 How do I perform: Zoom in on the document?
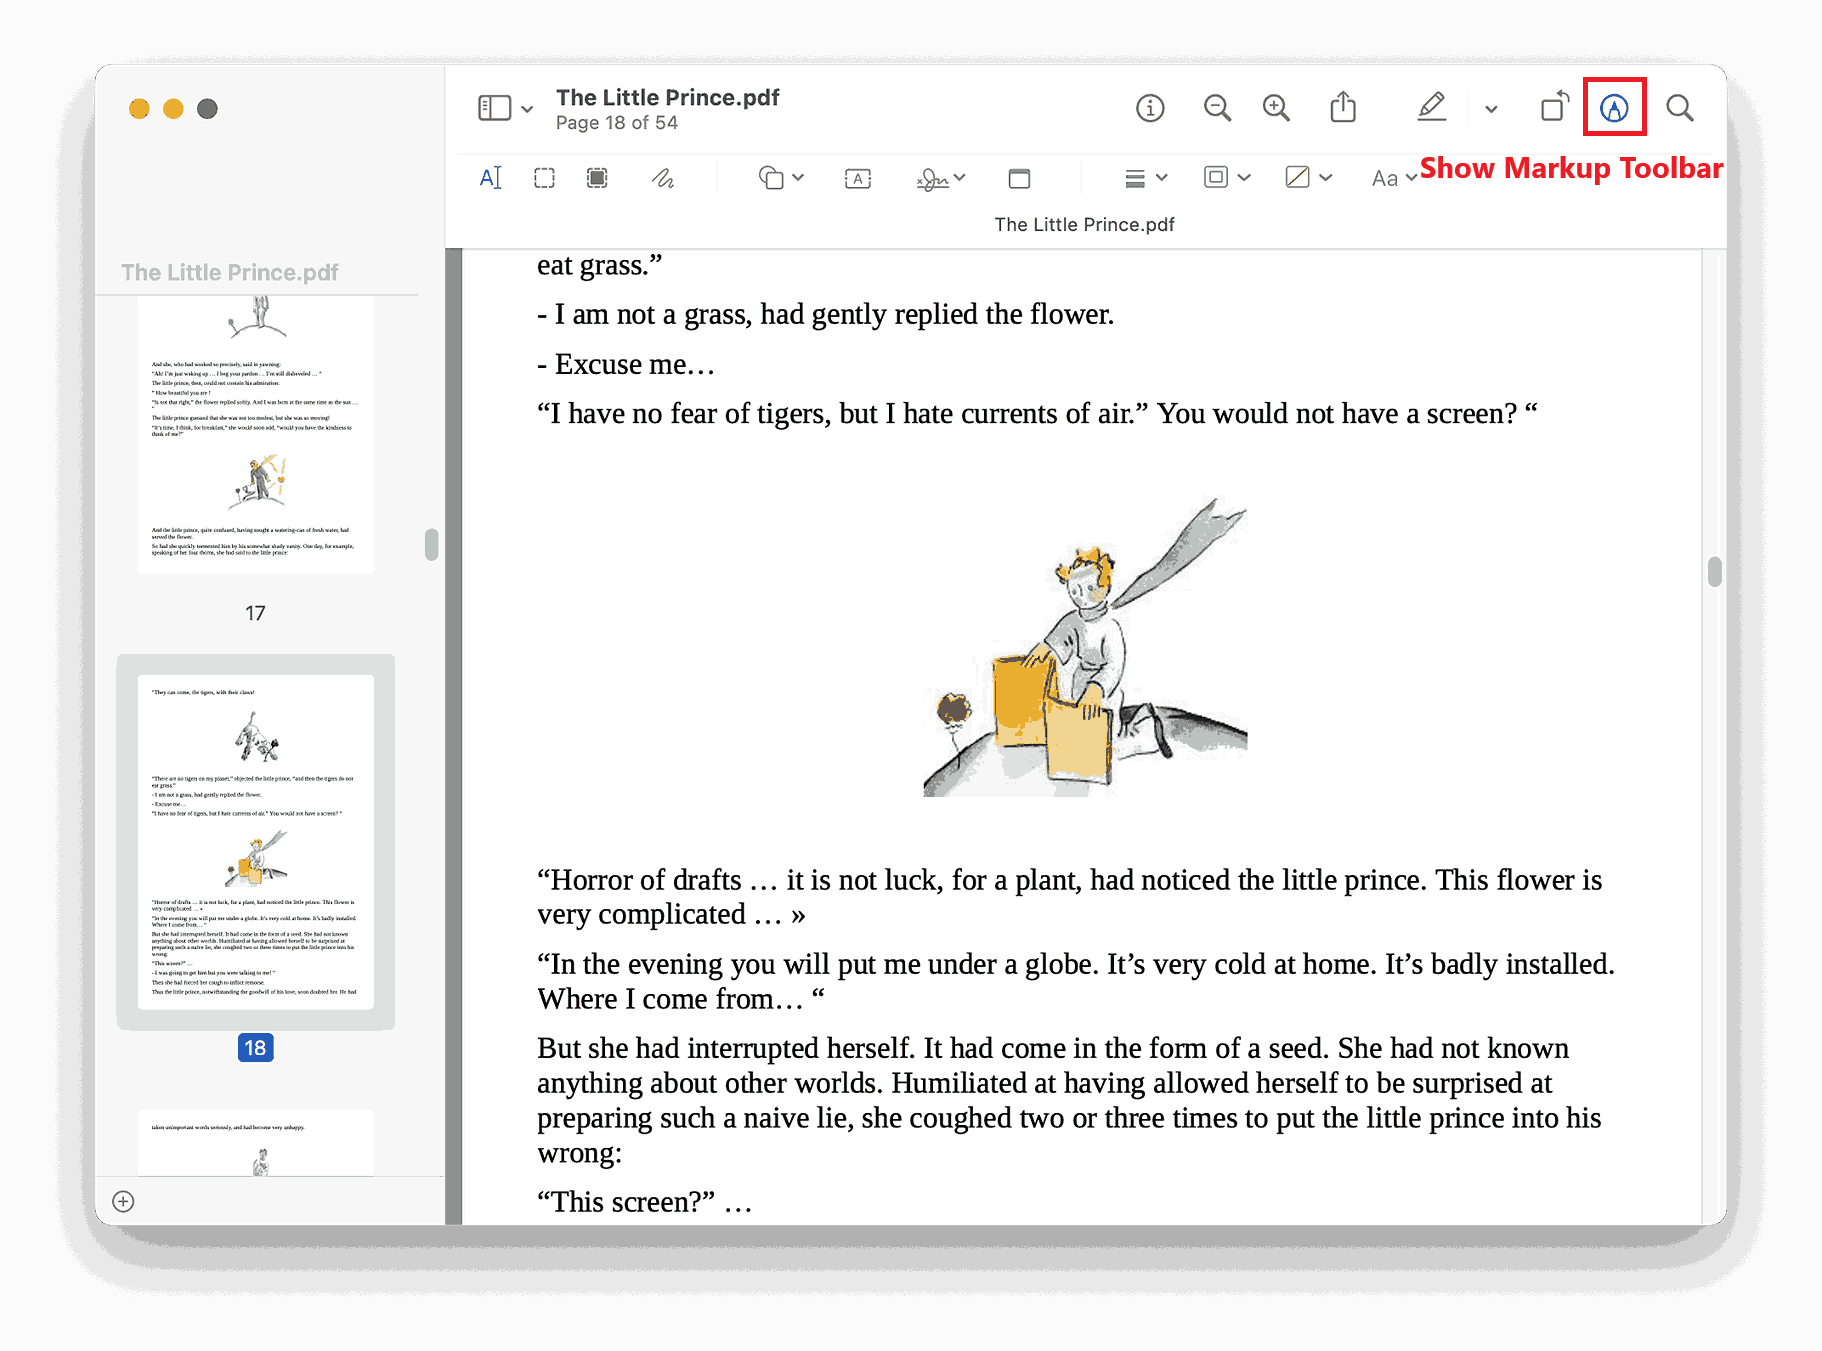point(1276,107)
